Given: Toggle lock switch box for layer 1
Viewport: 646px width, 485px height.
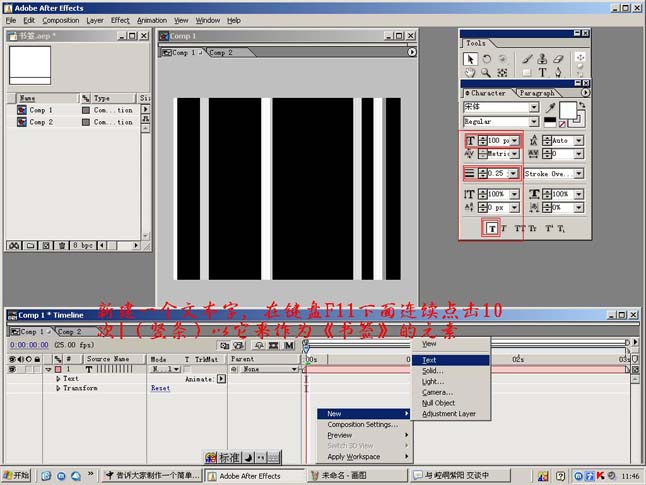Looking at the screenshot, I should [x=37, y=369].
